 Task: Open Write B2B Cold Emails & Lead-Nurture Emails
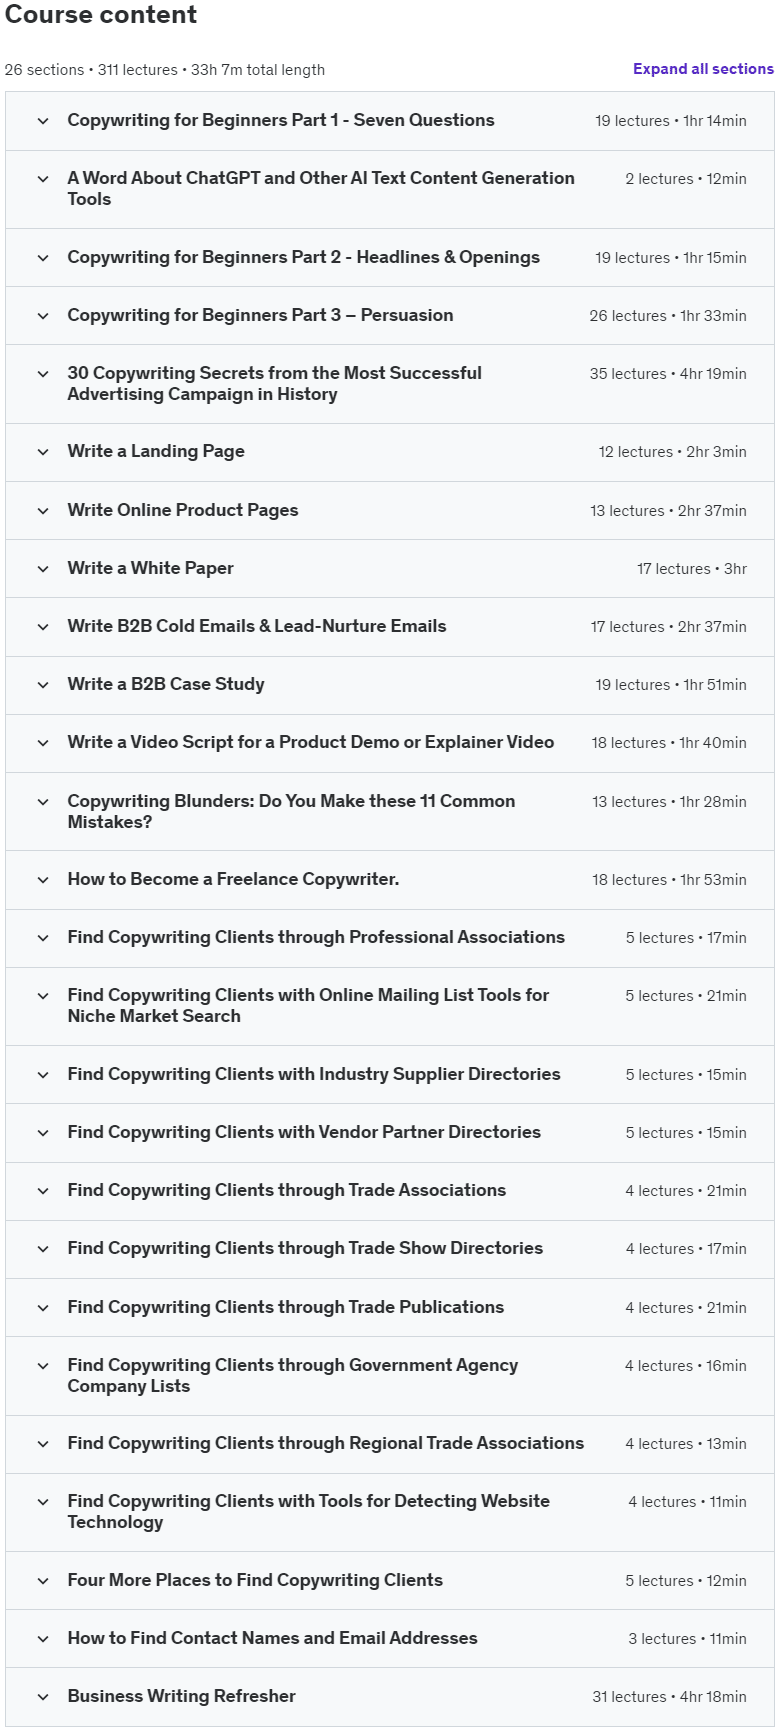point(390,627)
